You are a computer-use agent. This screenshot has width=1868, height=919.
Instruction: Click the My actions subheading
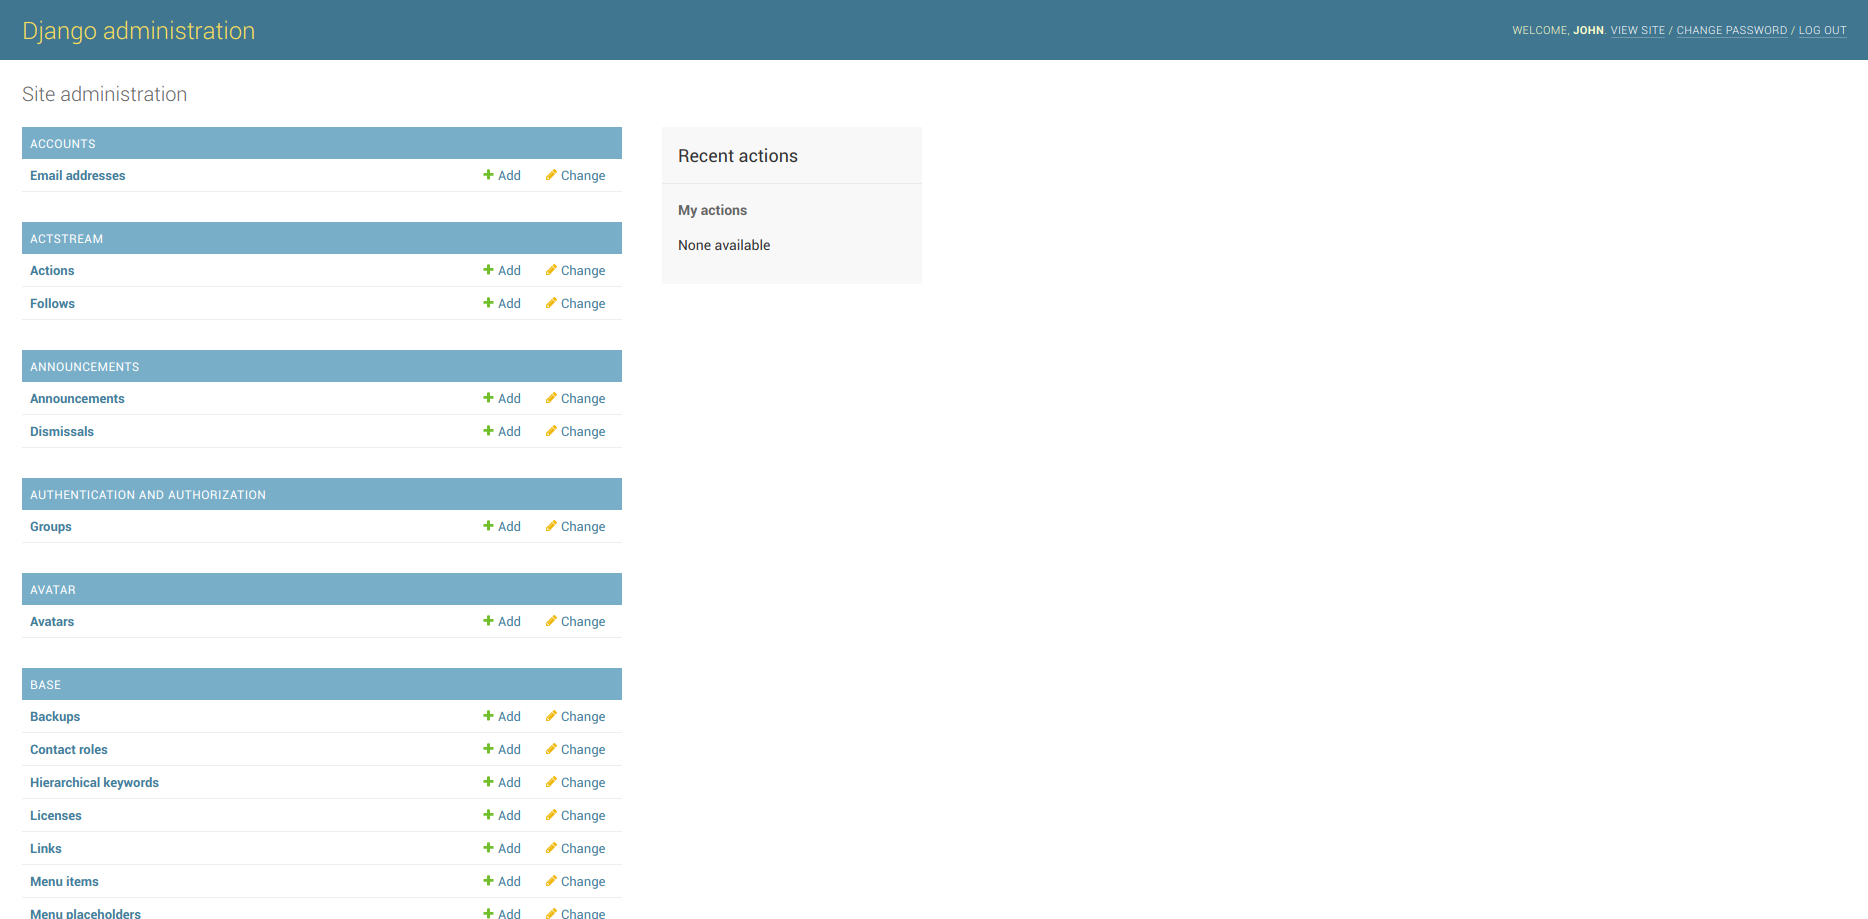coord(712,210)
